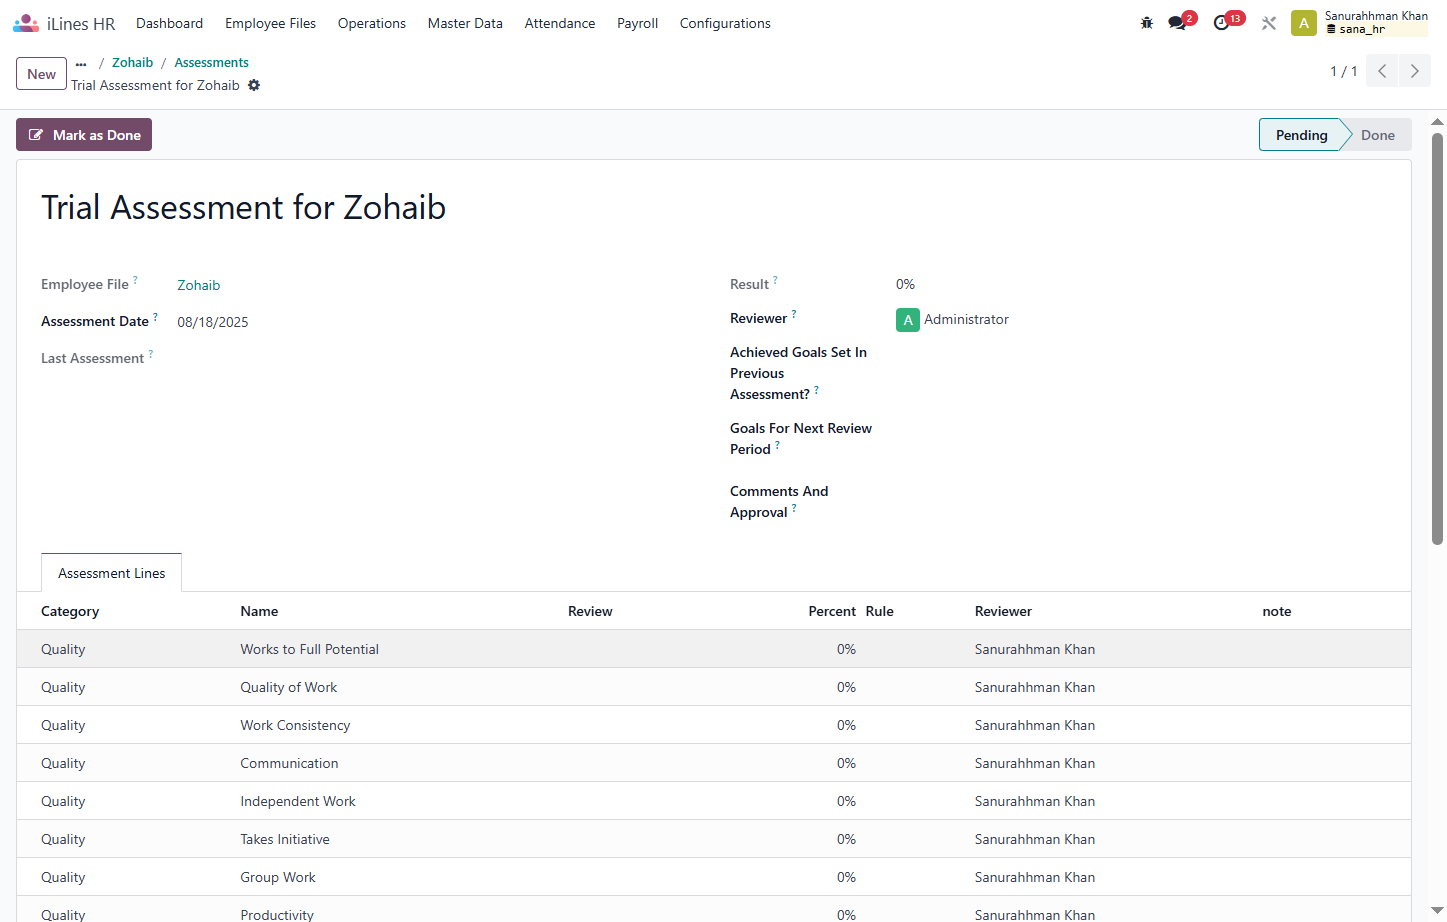Viewport: 1447px width, 922px height.
Task: Show help tooltip for Last Assessment
Action: tap(151, 353)
